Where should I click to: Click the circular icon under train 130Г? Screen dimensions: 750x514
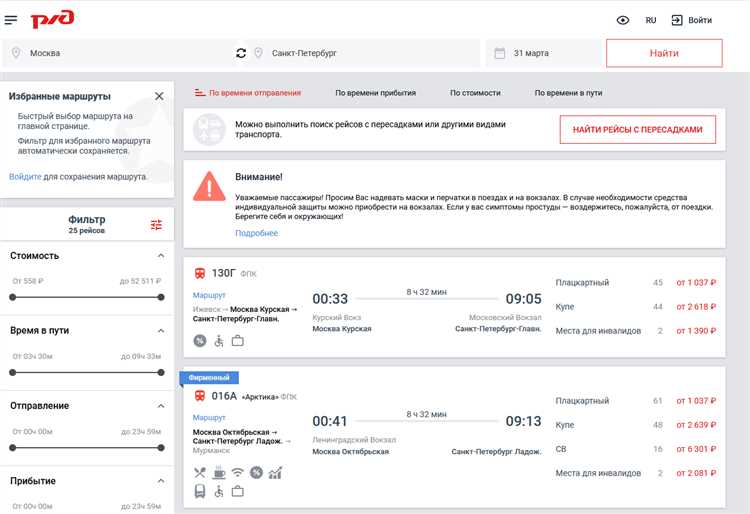pos(200,341)
